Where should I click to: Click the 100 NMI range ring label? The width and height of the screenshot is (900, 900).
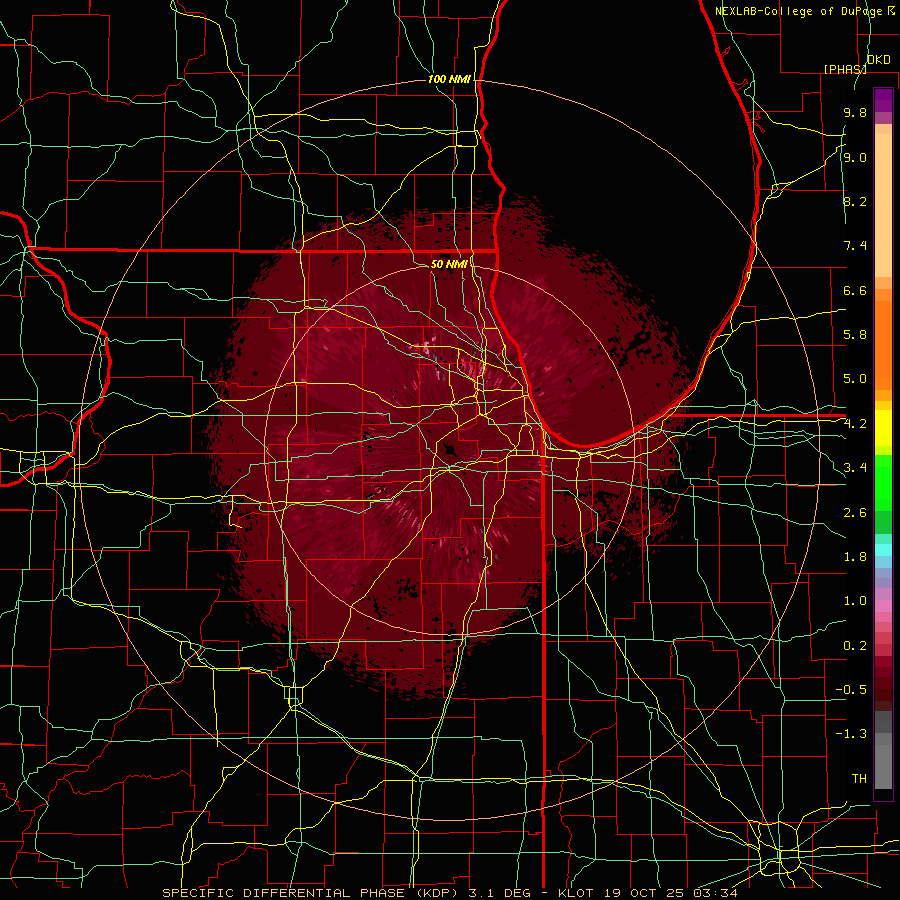pos(449,79)
